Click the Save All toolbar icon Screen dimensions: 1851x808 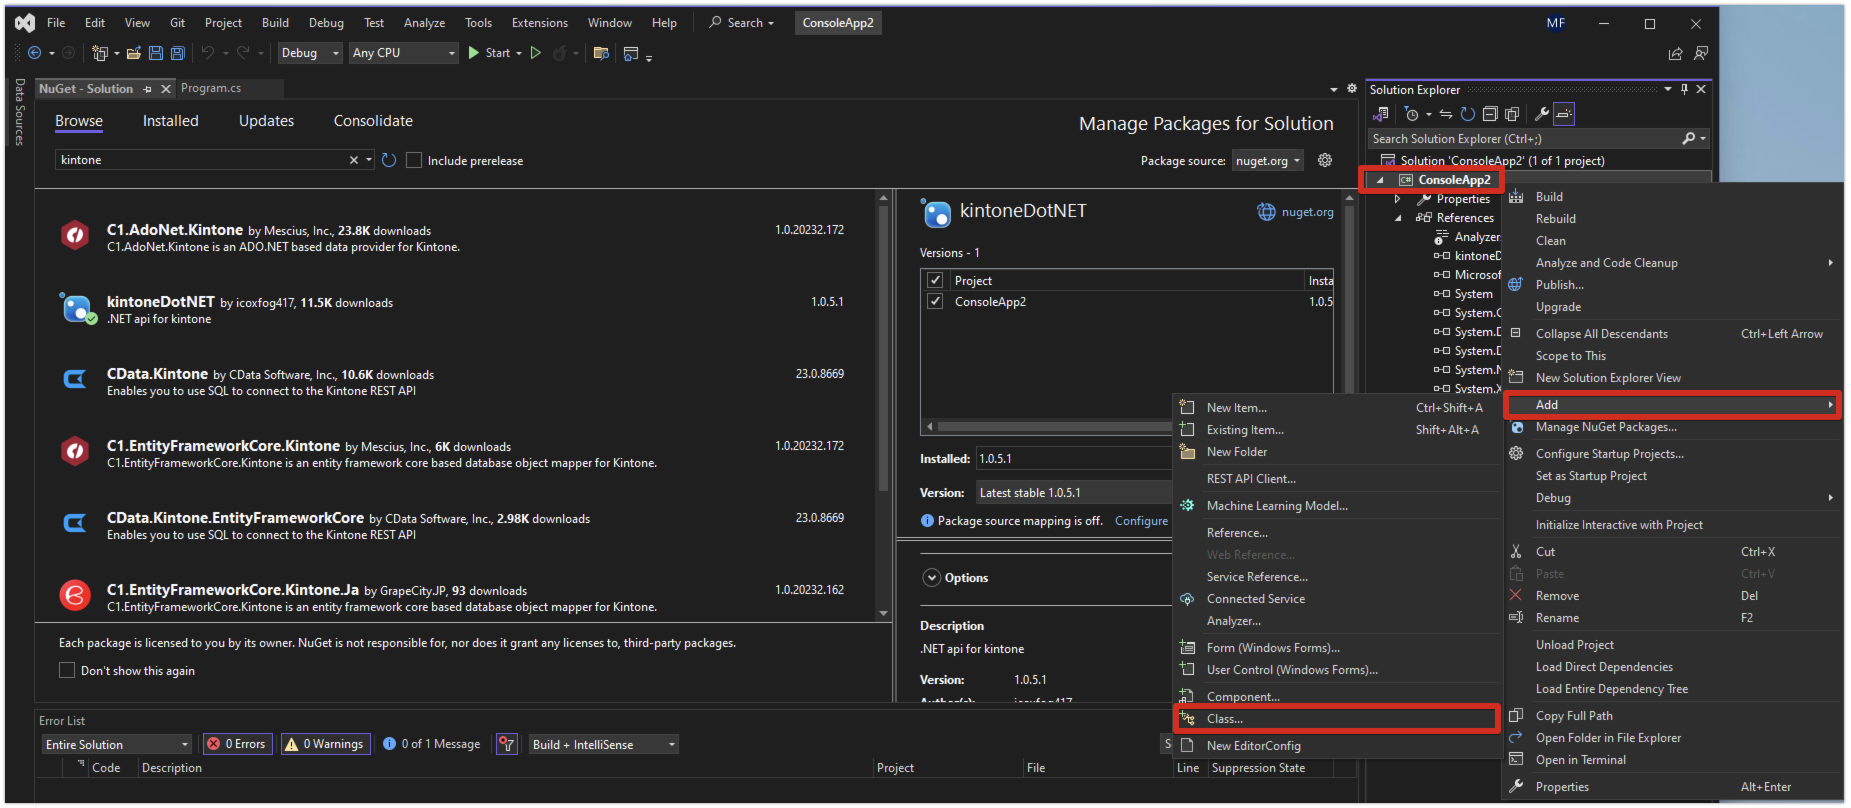point(177,53)
